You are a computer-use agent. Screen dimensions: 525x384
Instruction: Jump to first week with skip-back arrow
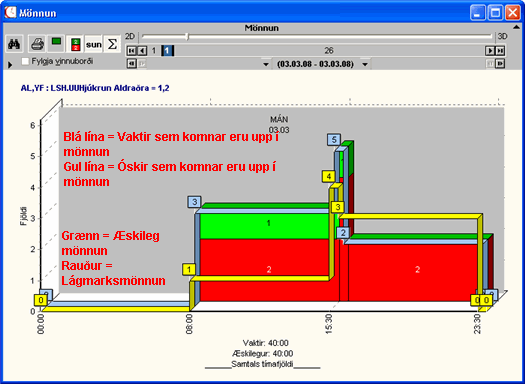pyautogui.click(x=132, y=51)
